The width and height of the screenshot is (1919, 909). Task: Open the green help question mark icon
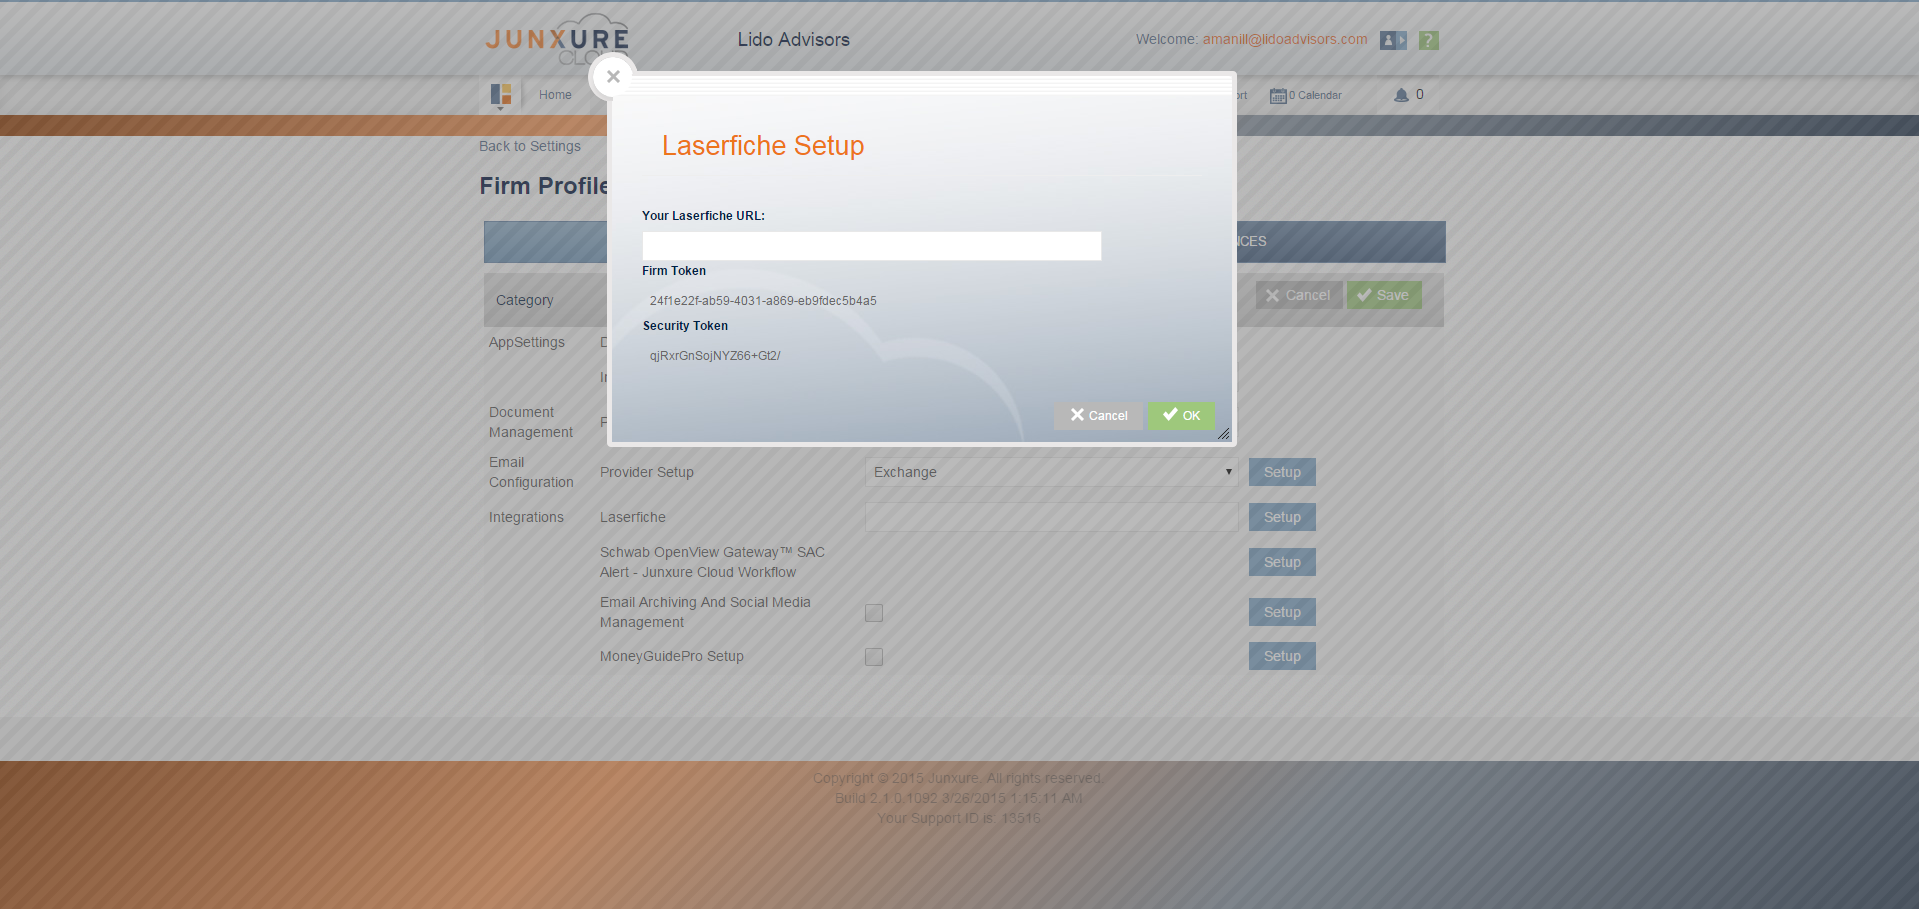pyautogui.click(x=1429, y=40)
